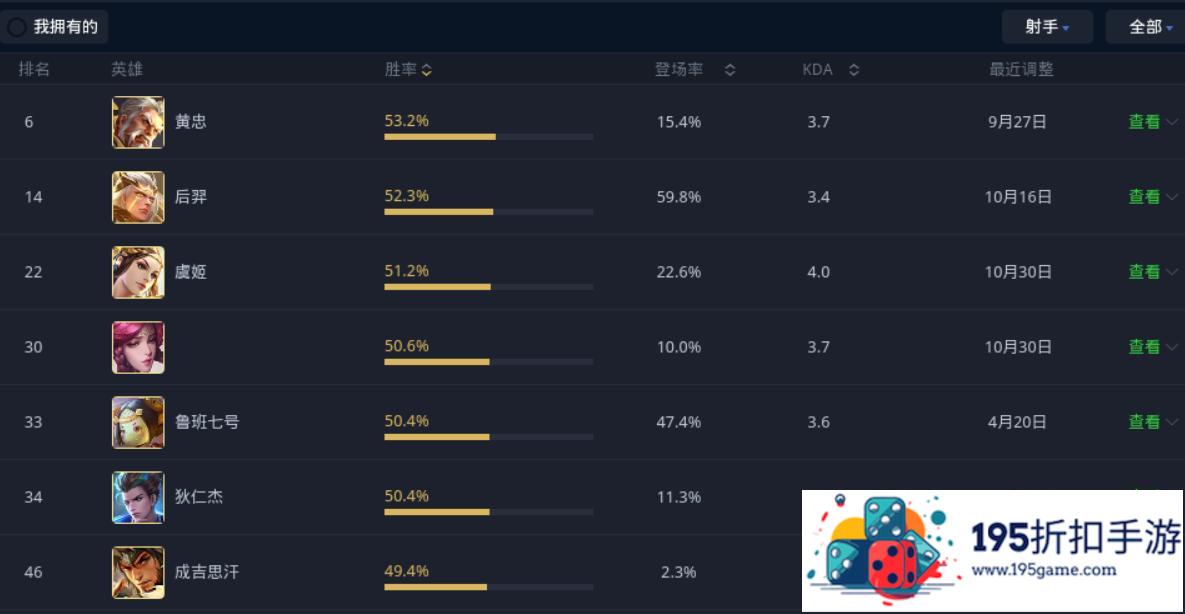The height and width of the screenshot is (614, 1185).
Task: Expand 黄忠 row with chevron
Action: (1172, 122)
